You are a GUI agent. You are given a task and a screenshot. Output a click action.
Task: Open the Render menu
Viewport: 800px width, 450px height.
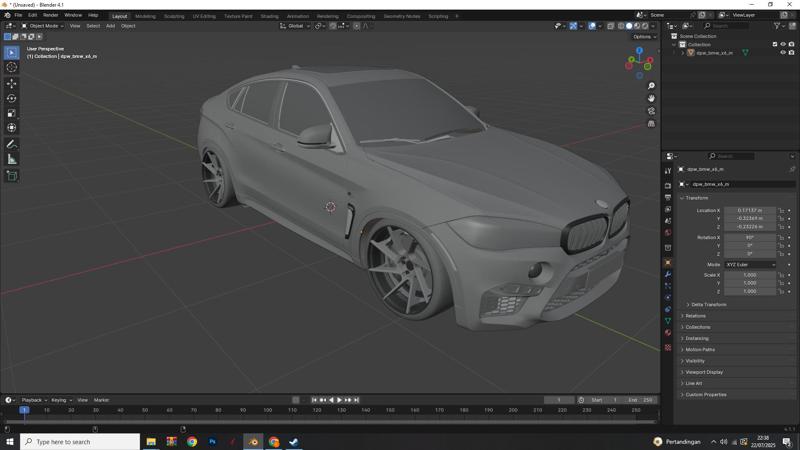pos(51,15)
